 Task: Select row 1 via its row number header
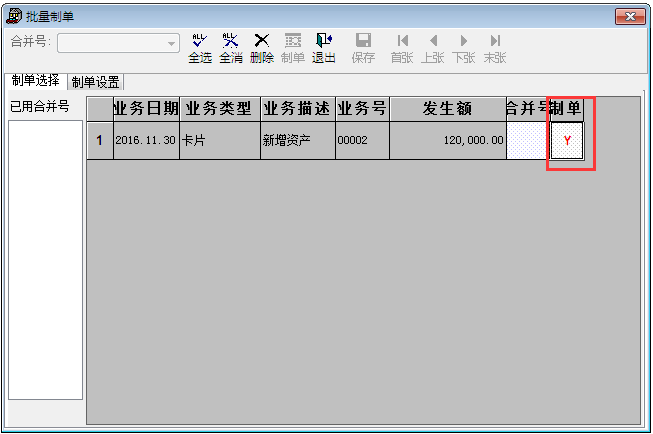pos(99,141)
